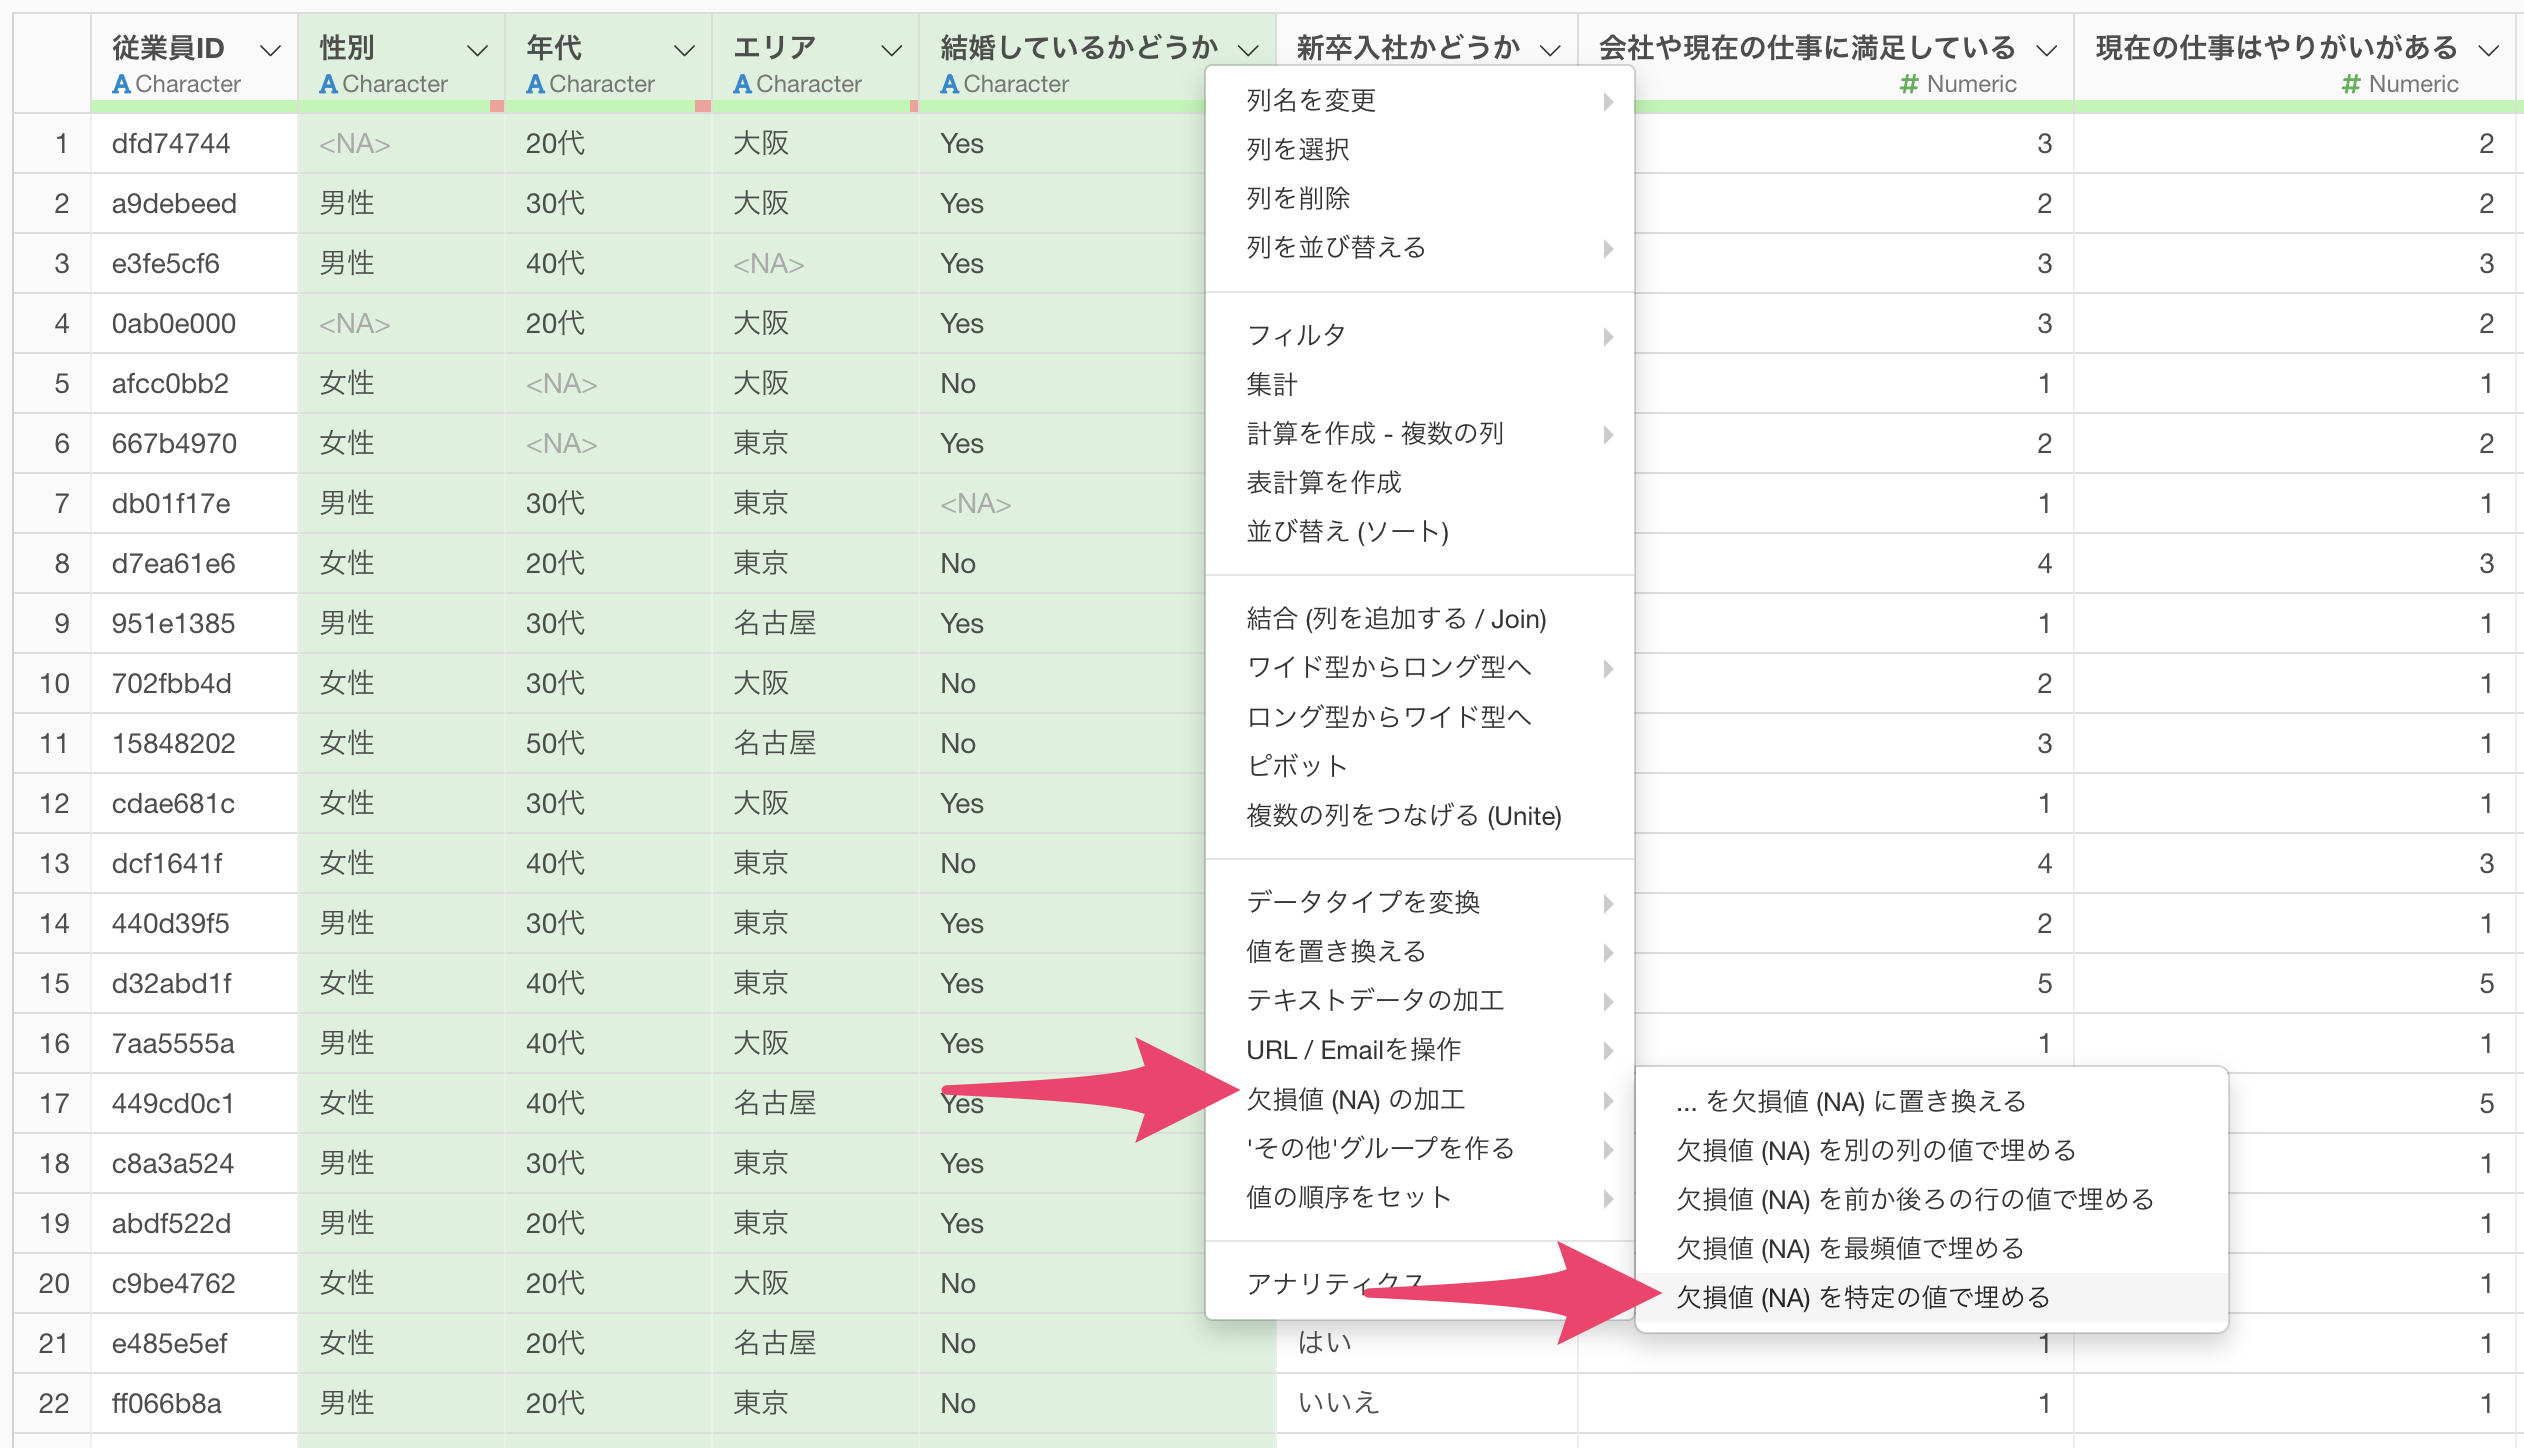Screen dimensions: 2524x1448
Task: Click the 現在の仕事はやりがいがある column menu chevron
Action: 2489,50
